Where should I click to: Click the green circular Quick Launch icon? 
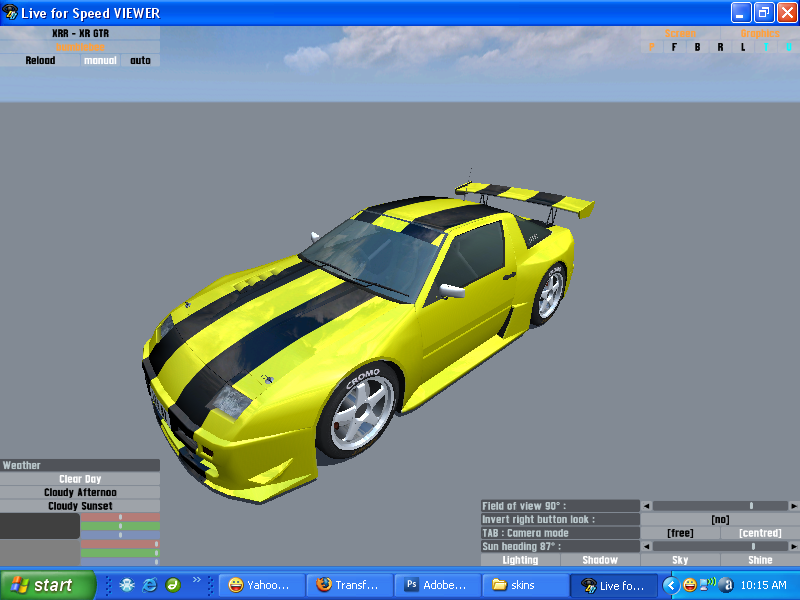173,585
